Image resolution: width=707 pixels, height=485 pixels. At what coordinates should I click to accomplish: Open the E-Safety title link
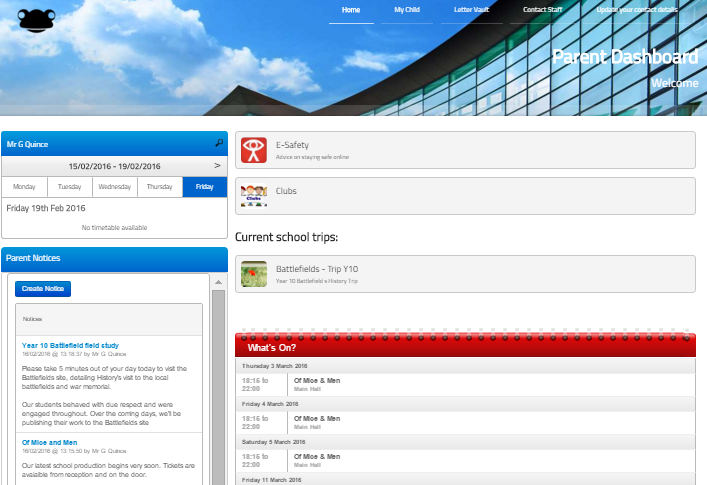[x=292, y=145]
